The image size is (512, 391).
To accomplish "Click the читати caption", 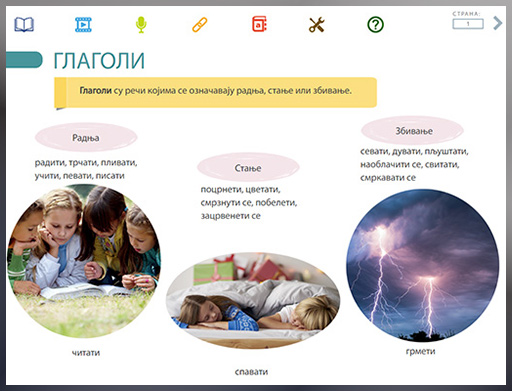I will tap(86, 353).
